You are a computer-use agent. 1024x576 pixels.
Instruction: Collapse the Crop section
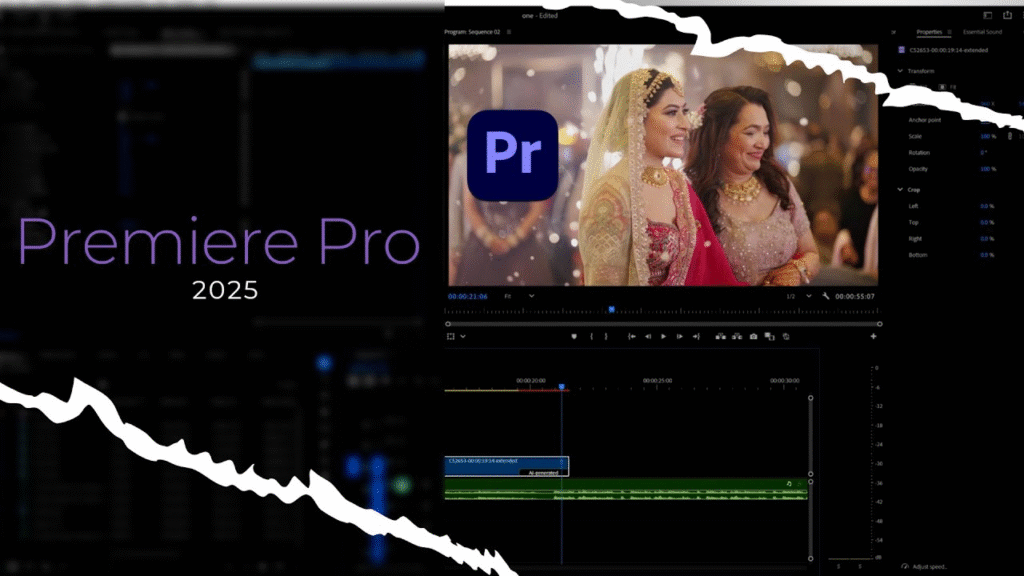pos(900,189)
